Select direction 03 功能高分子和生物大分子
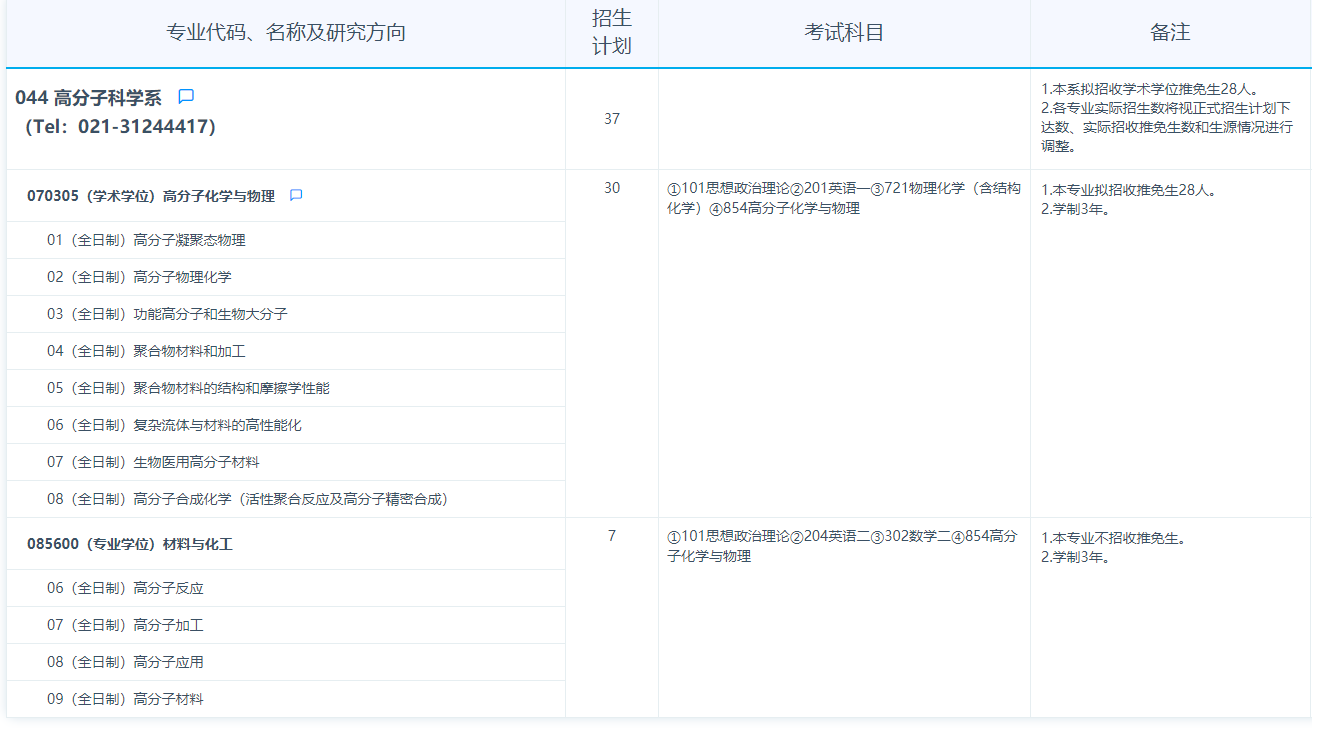Viewport: 1320px width, 729px height. [x=167, y=314]
